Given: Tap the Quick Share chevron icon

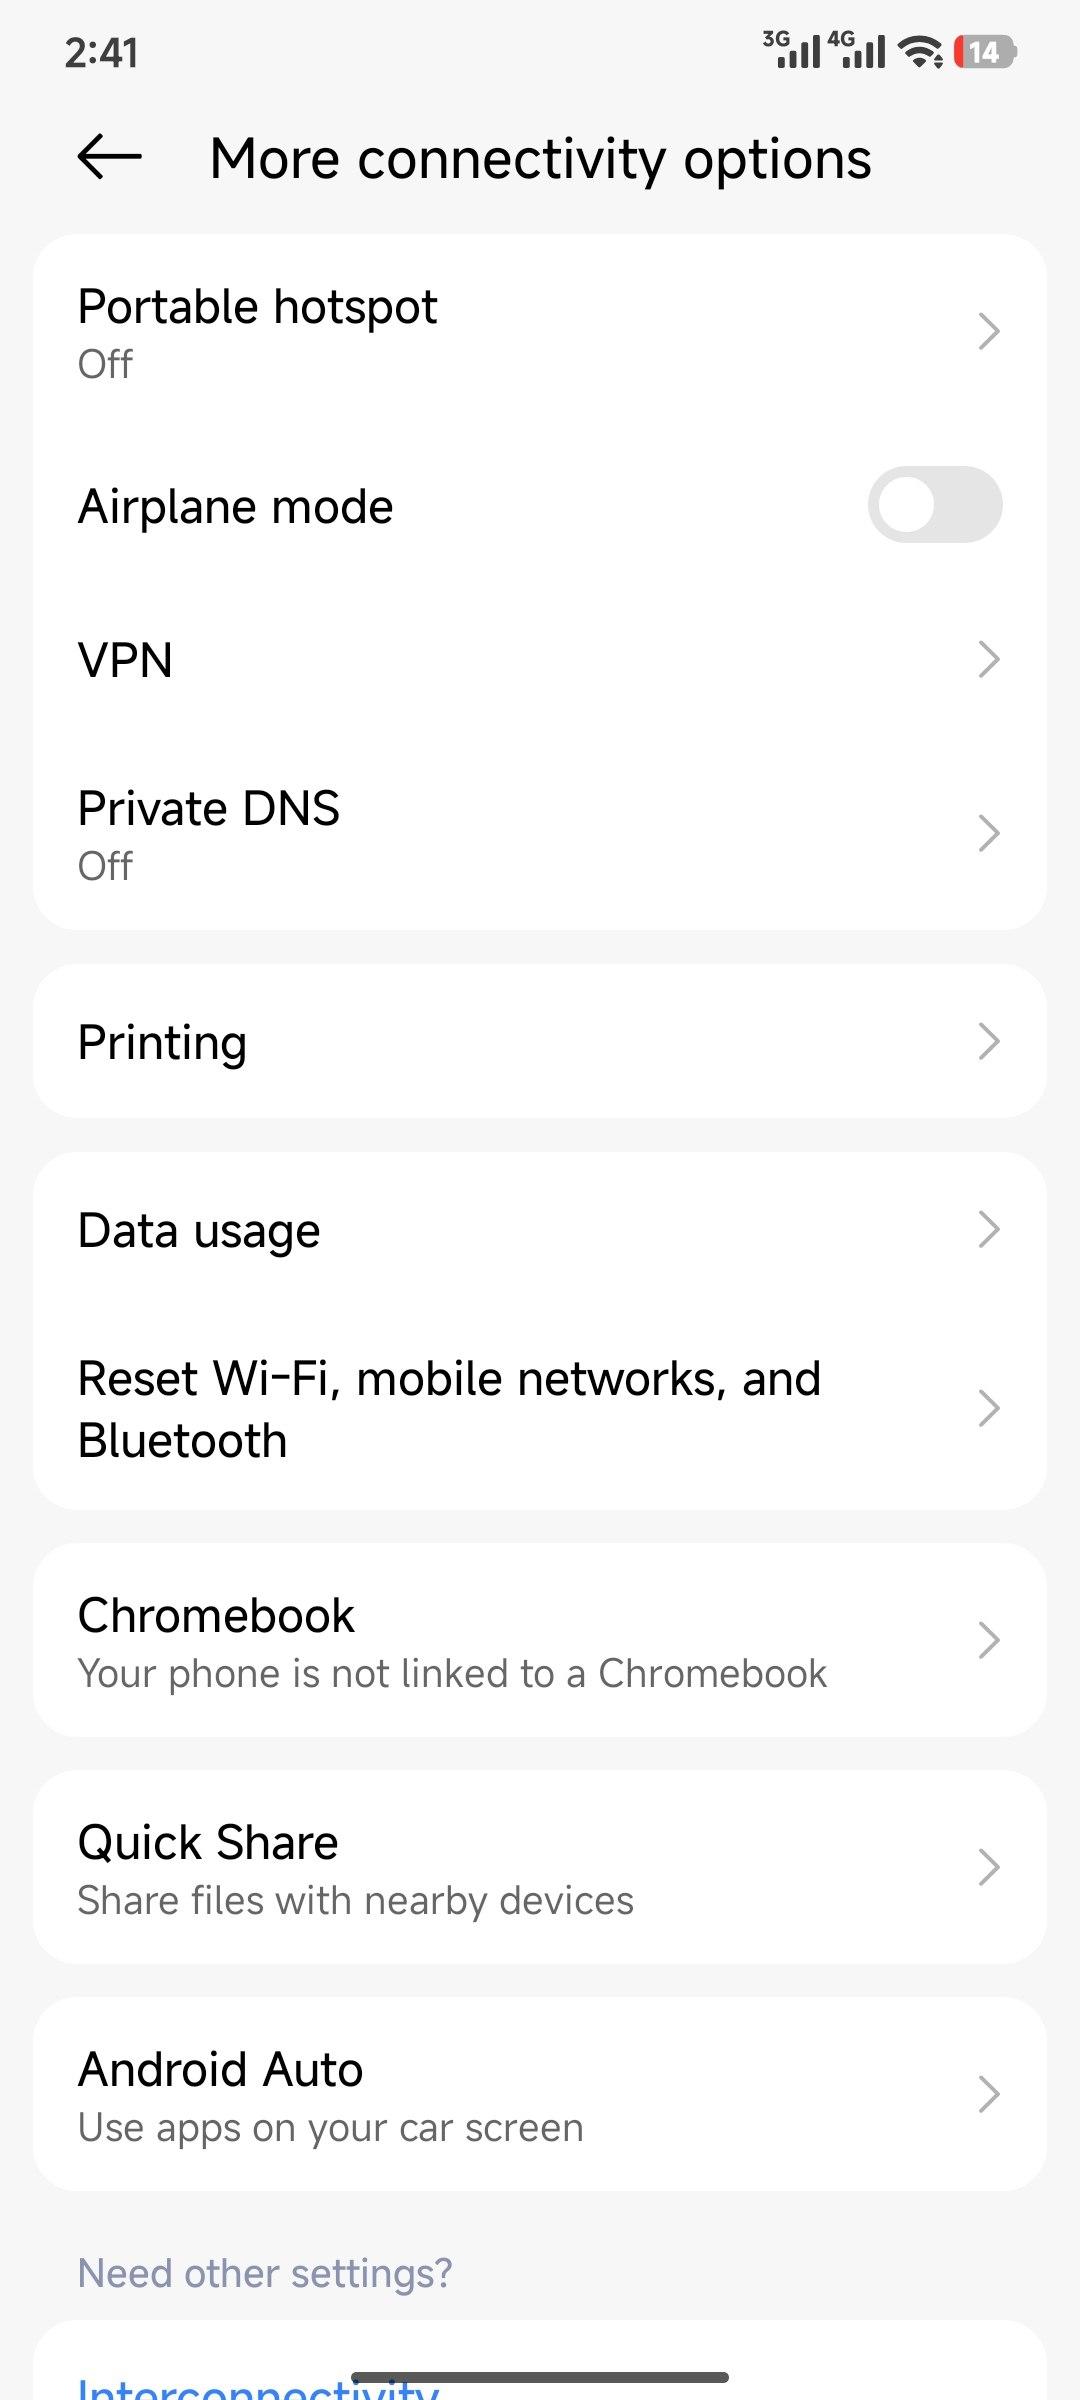Looking at the screenshot, I should 988,1867.
